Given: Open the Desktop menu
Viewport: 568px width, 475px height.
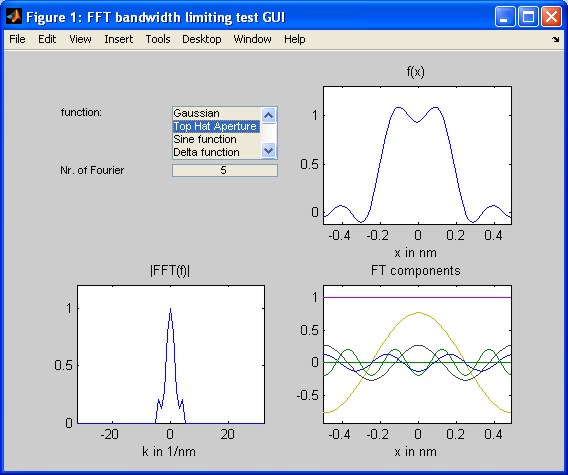Looking at the screenshot, I should [201, 39].
